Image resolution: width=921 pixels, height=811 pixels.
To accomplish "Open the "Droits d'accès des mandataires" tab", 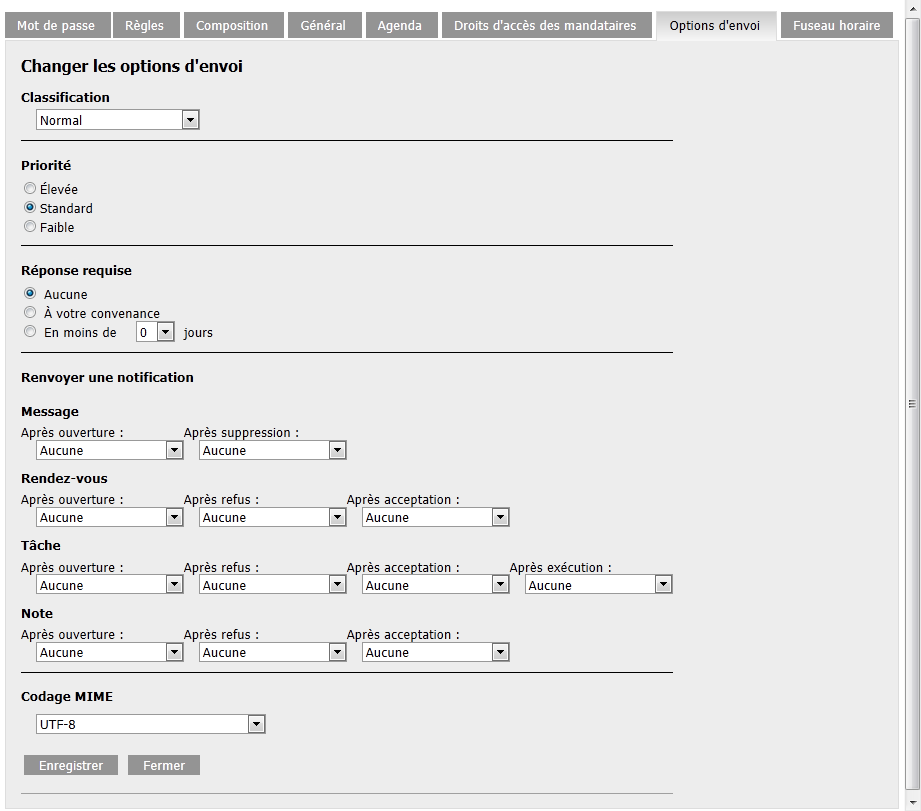I will coord(546,25).
